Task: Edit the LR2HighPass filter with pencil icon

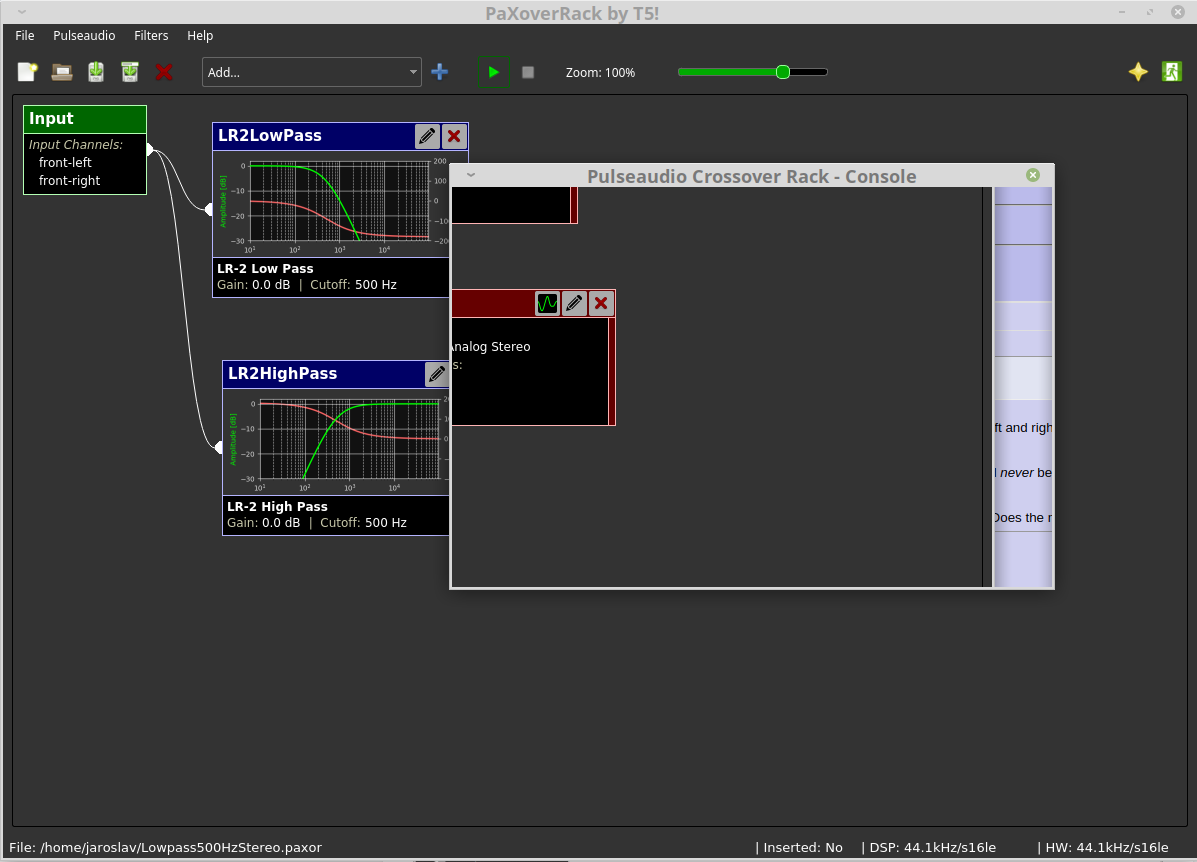Action: pyautogui.click(x=437, y=374)
